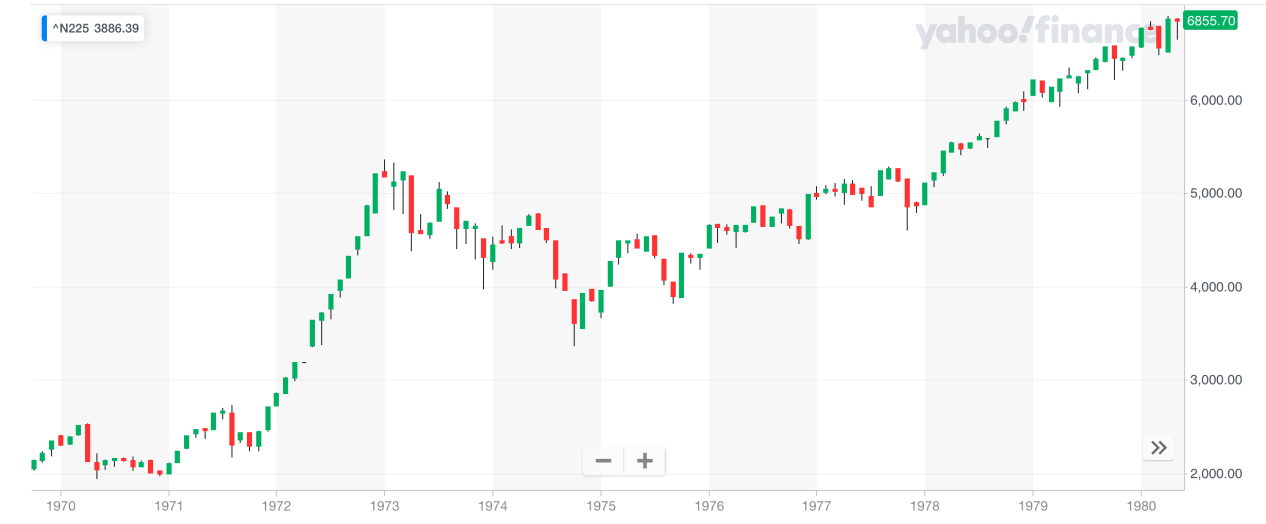Select the 1980 label on the time axis
1266x524 pixels.
[x=1141, y=508]
